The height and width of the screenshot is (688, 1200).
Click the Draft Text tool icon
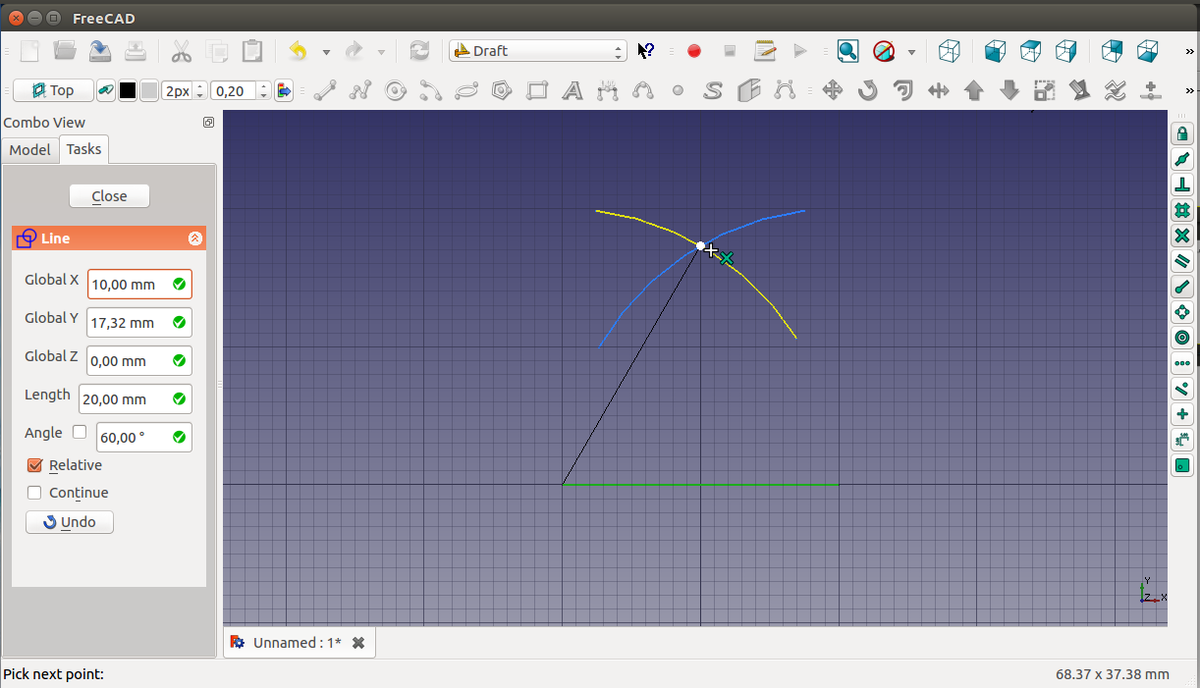tap(572, 91)
